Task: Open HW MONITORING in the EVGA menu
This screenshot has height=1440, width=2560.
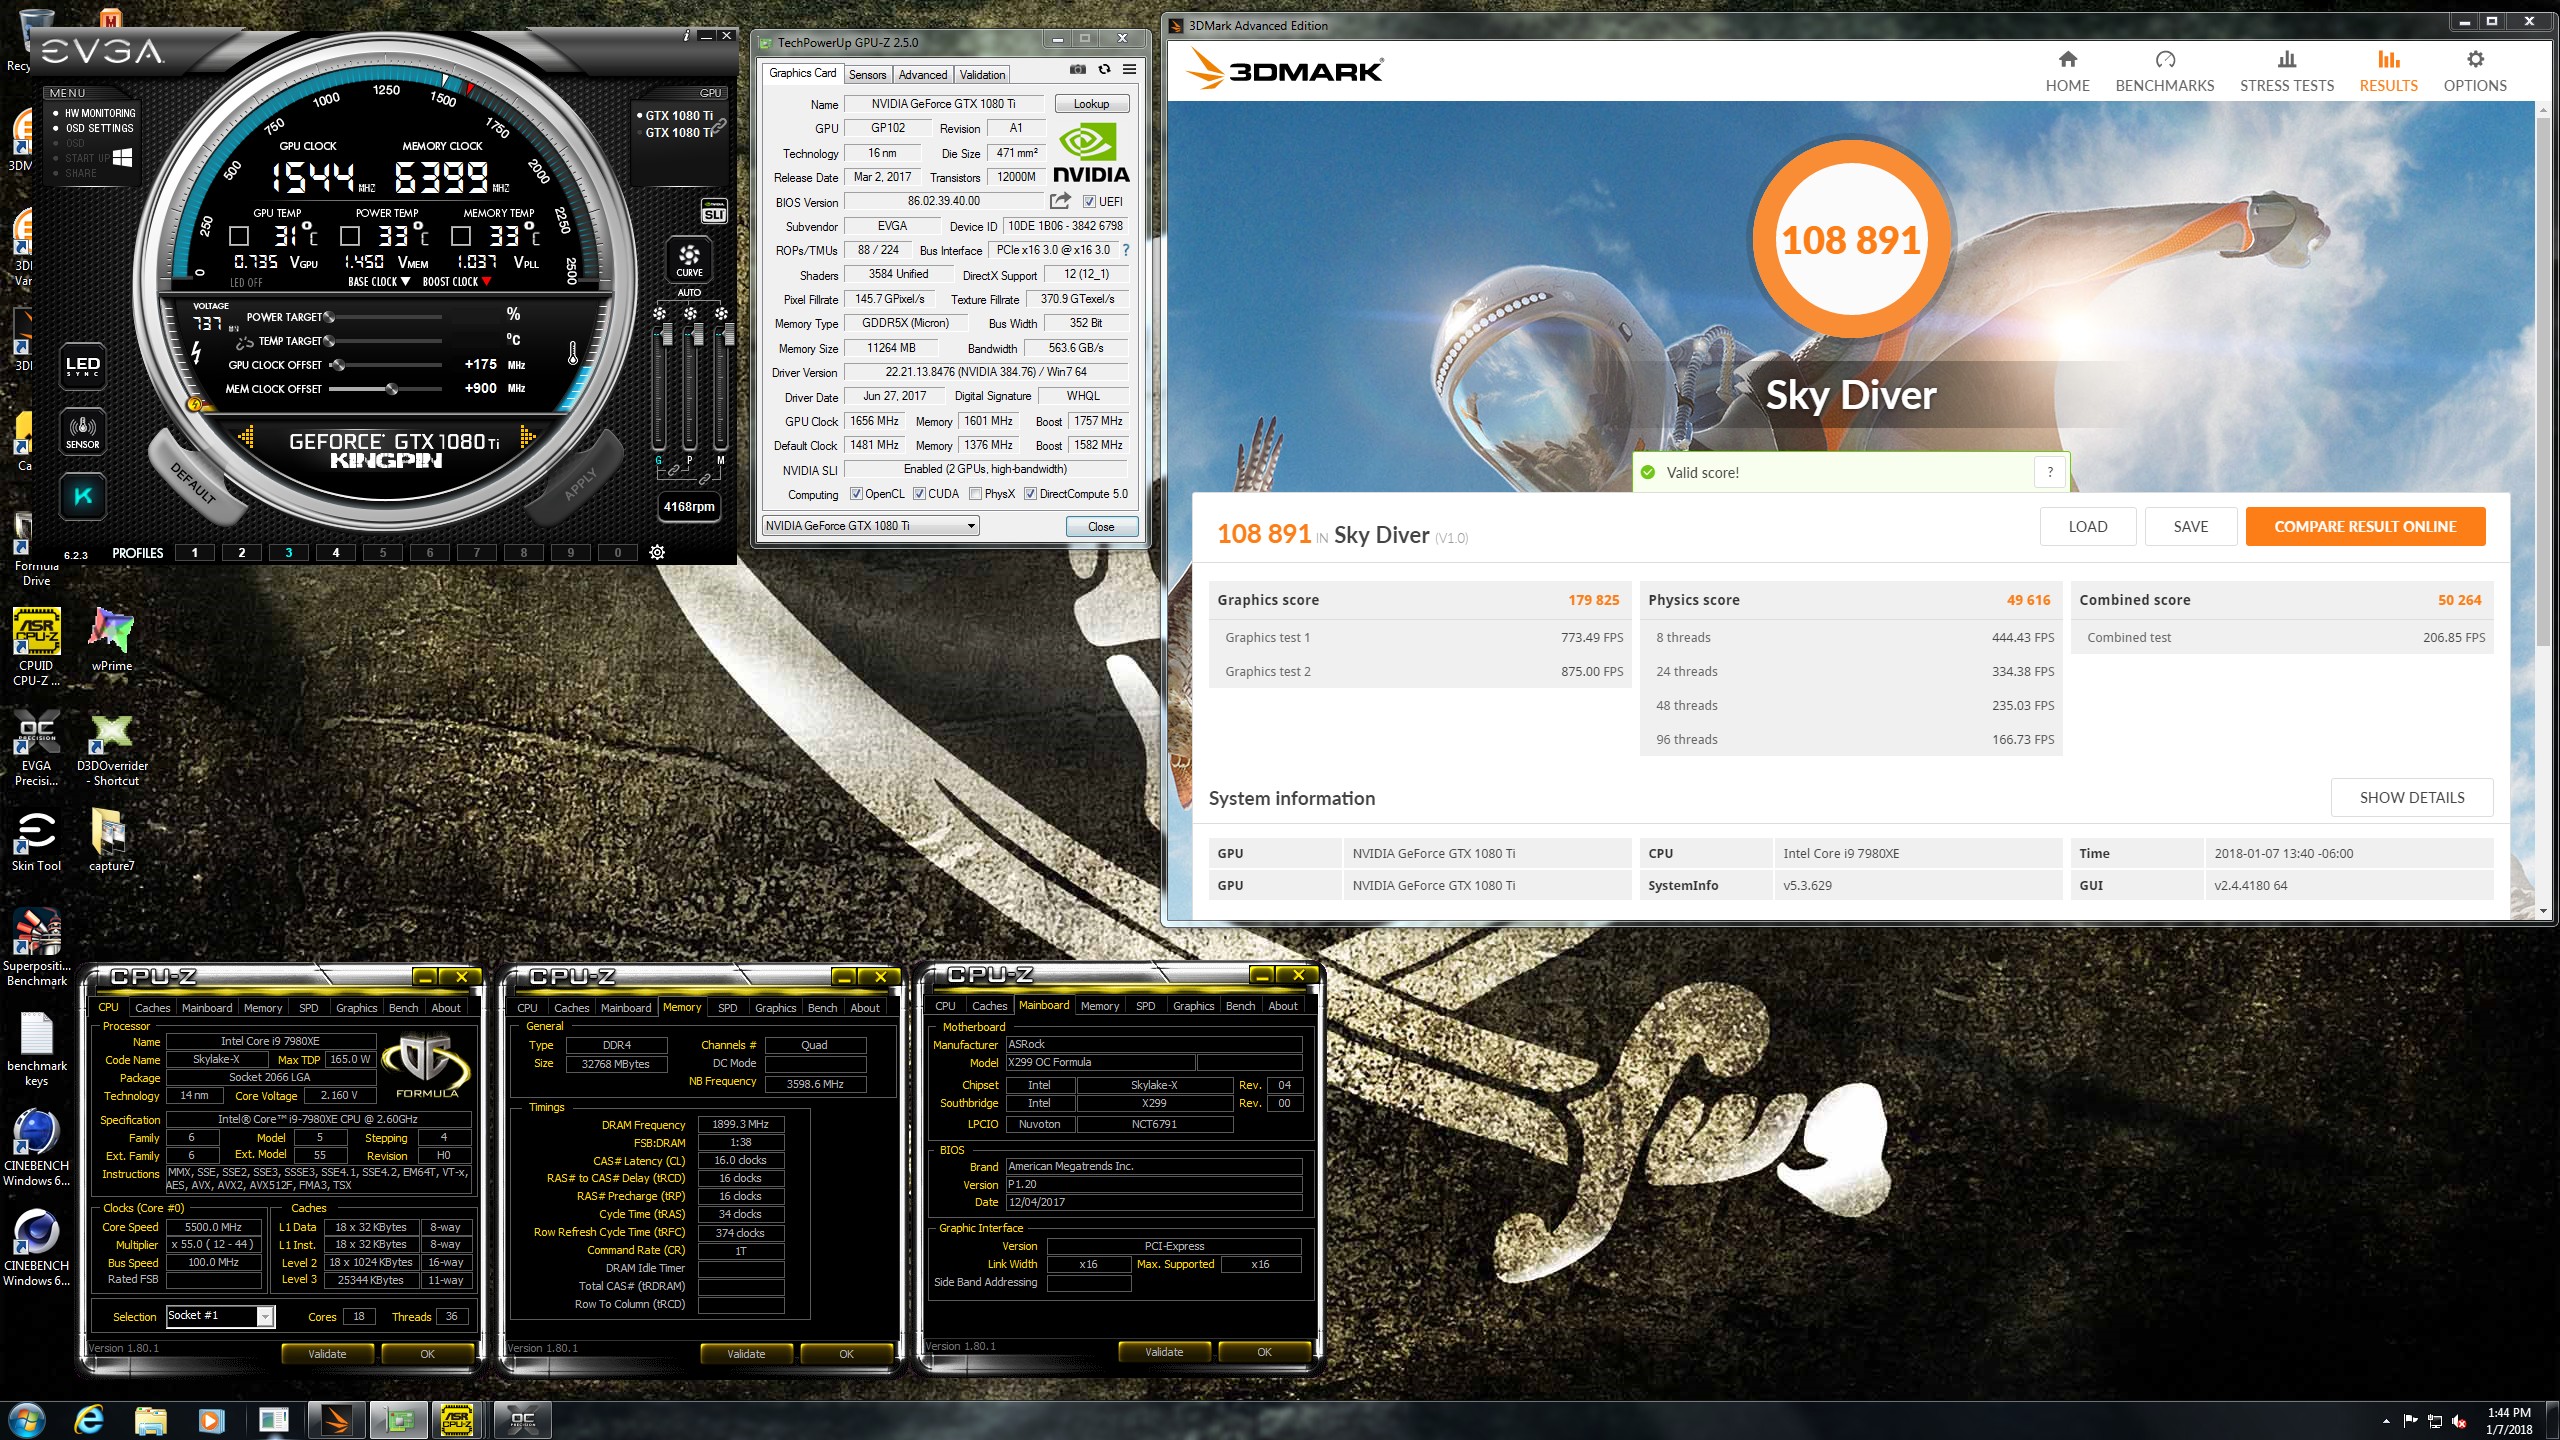Action: [99, 113]
